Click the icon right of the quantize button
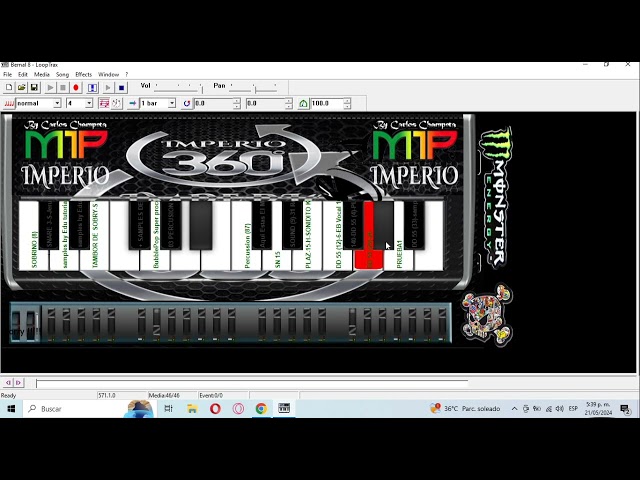The width and height of the screenshot is (640, 480). [116, 103]
